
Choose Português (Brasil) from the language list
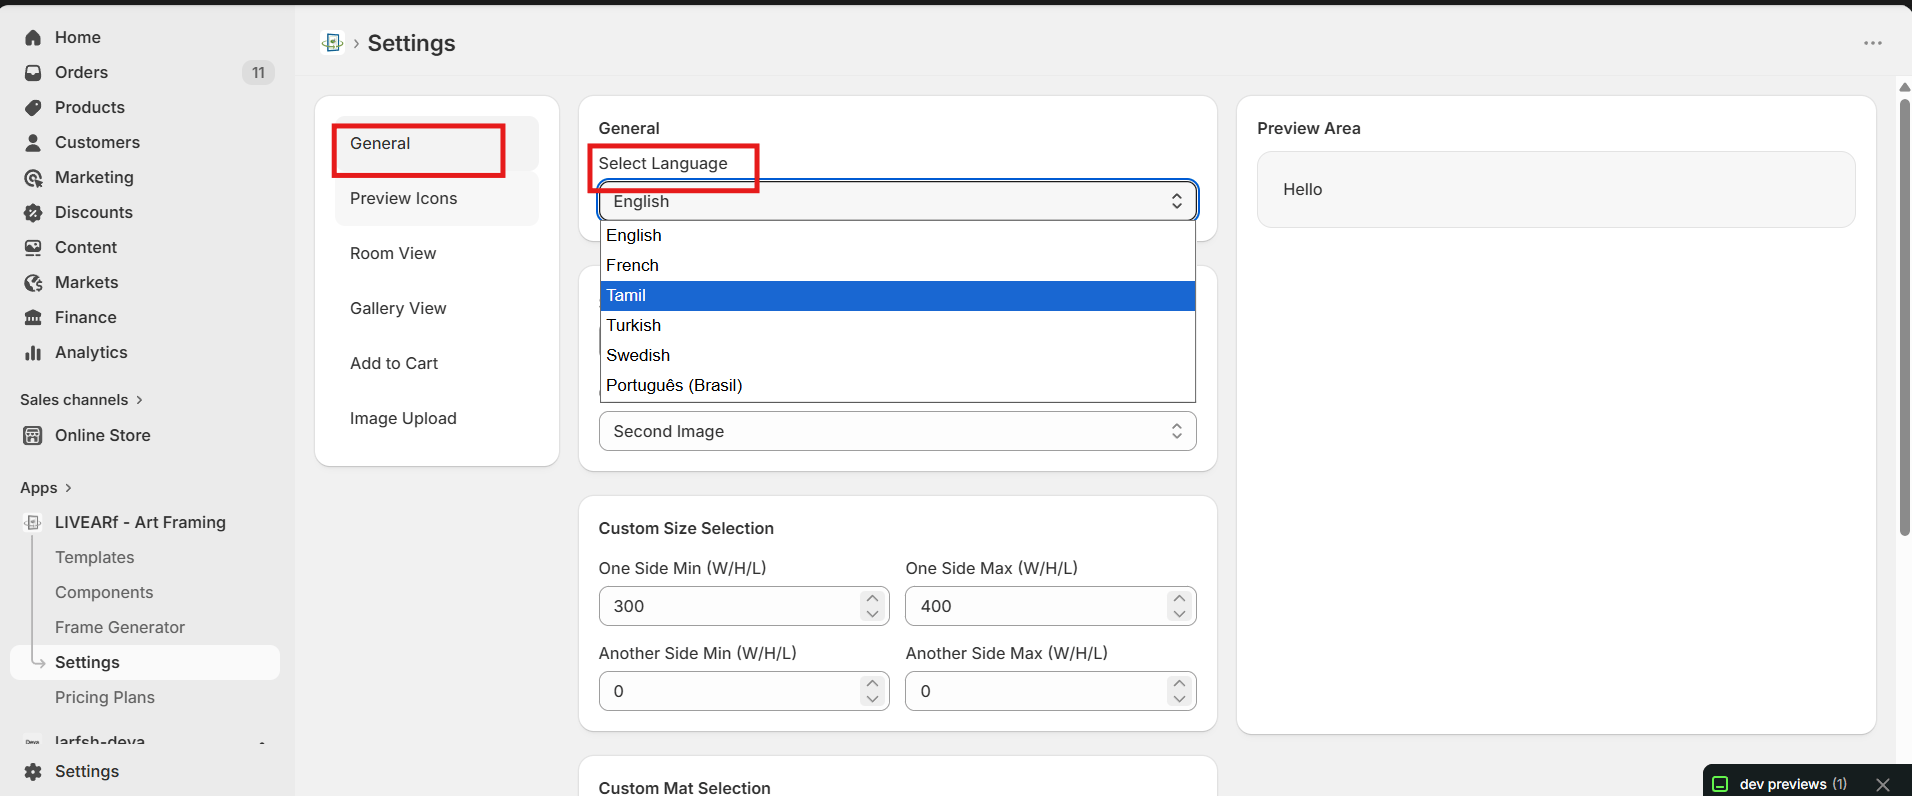click(x=898, y=385)
